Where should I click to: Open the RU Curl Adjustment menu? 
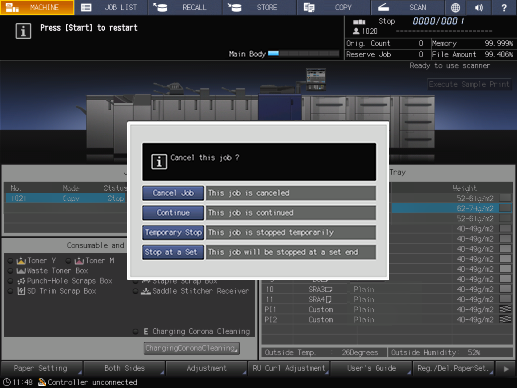pyautogui.click(x=289, y=368)
